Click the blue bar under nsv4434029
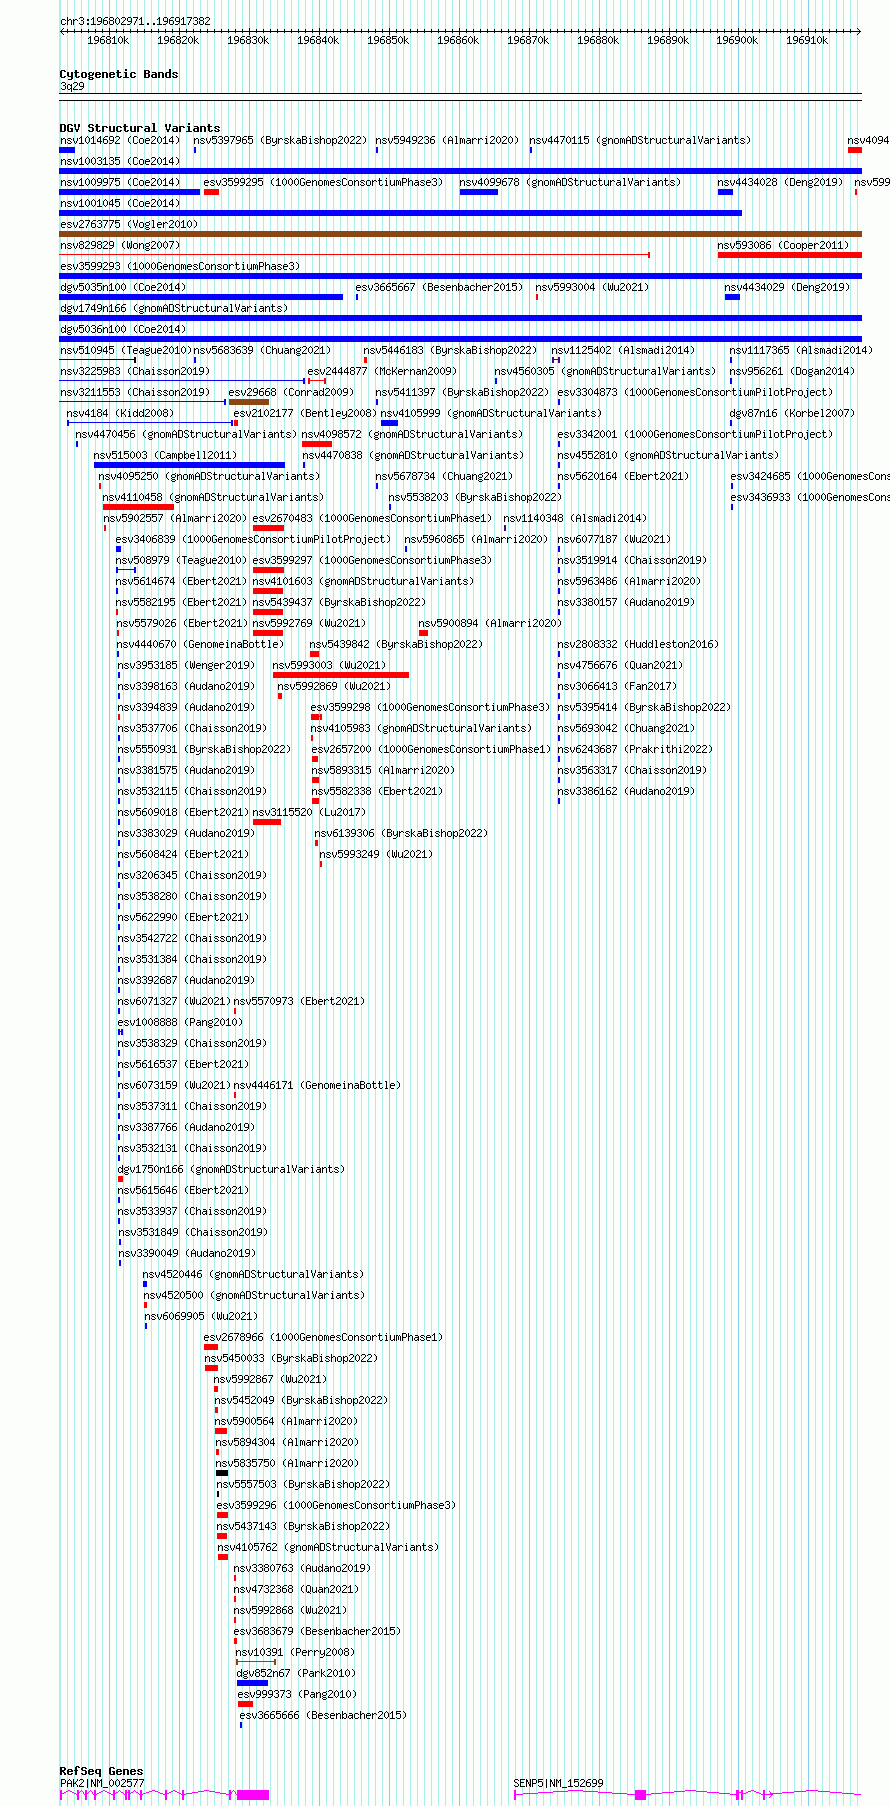This screenshot has width=890, height=1806. (732, 297)
